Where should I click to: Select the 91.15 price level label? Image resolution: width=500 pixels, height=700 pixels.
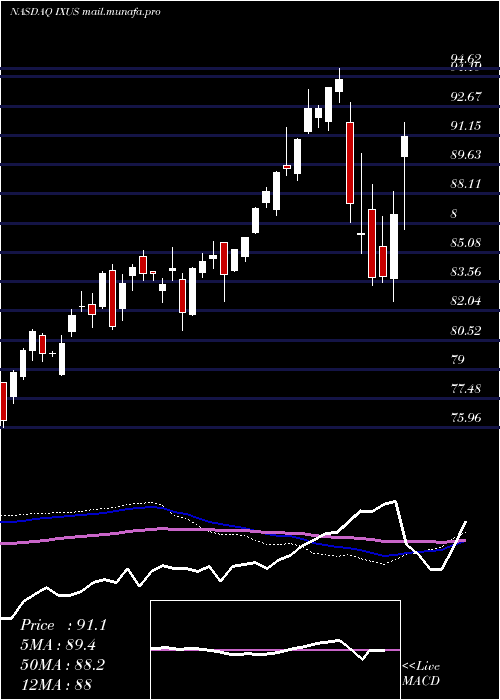[466, 126]
